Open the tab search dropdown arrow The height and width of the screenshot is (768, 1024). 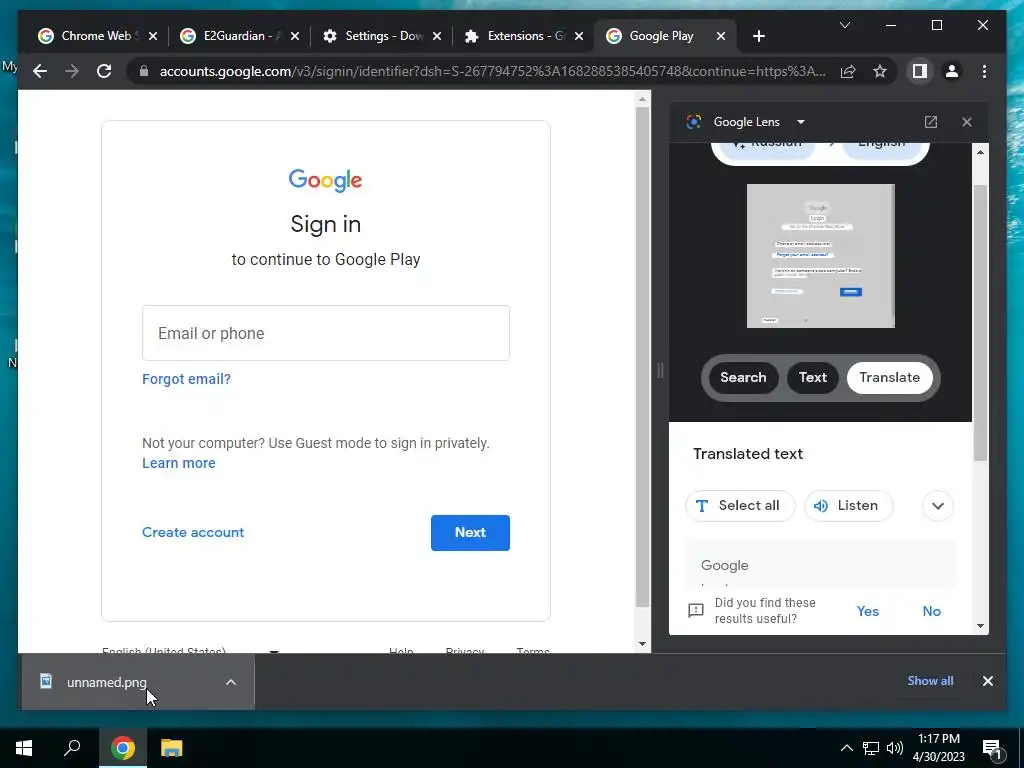coord(844,25)
